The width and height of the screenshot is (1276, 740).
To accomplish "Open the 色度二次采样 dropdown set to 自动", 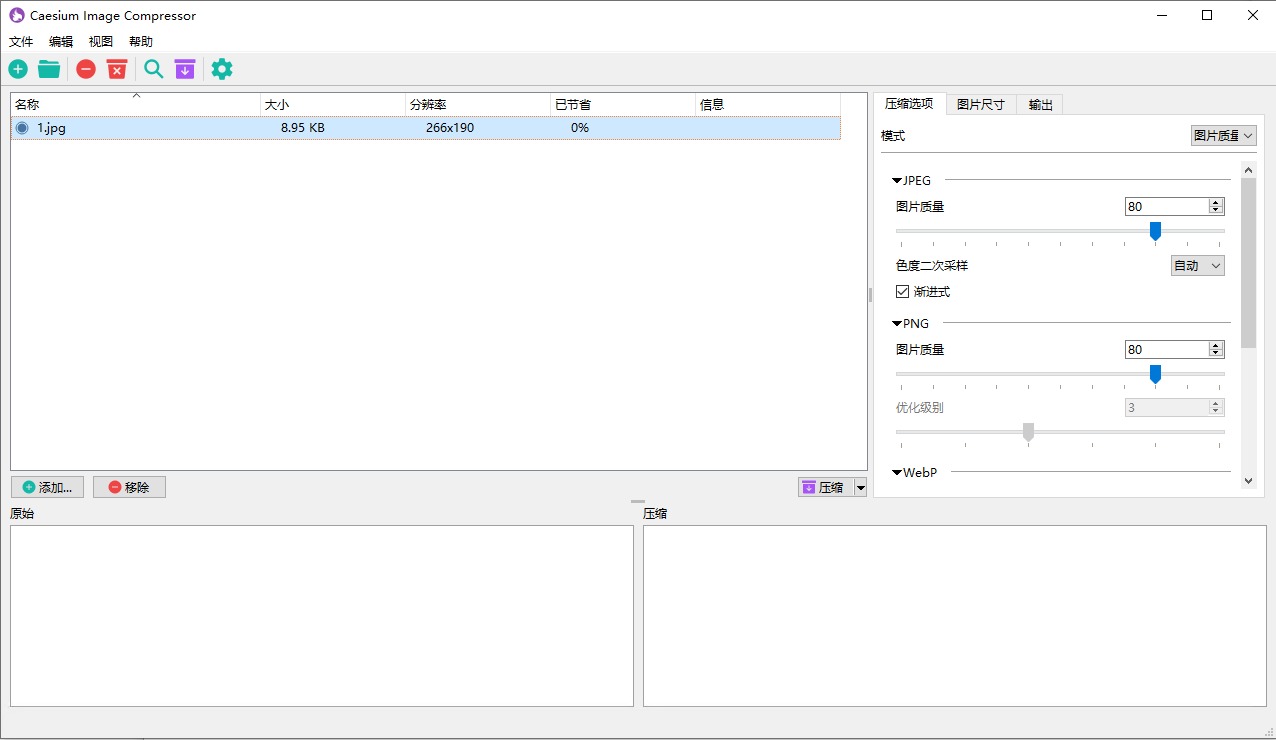I will click(1197, 266).
